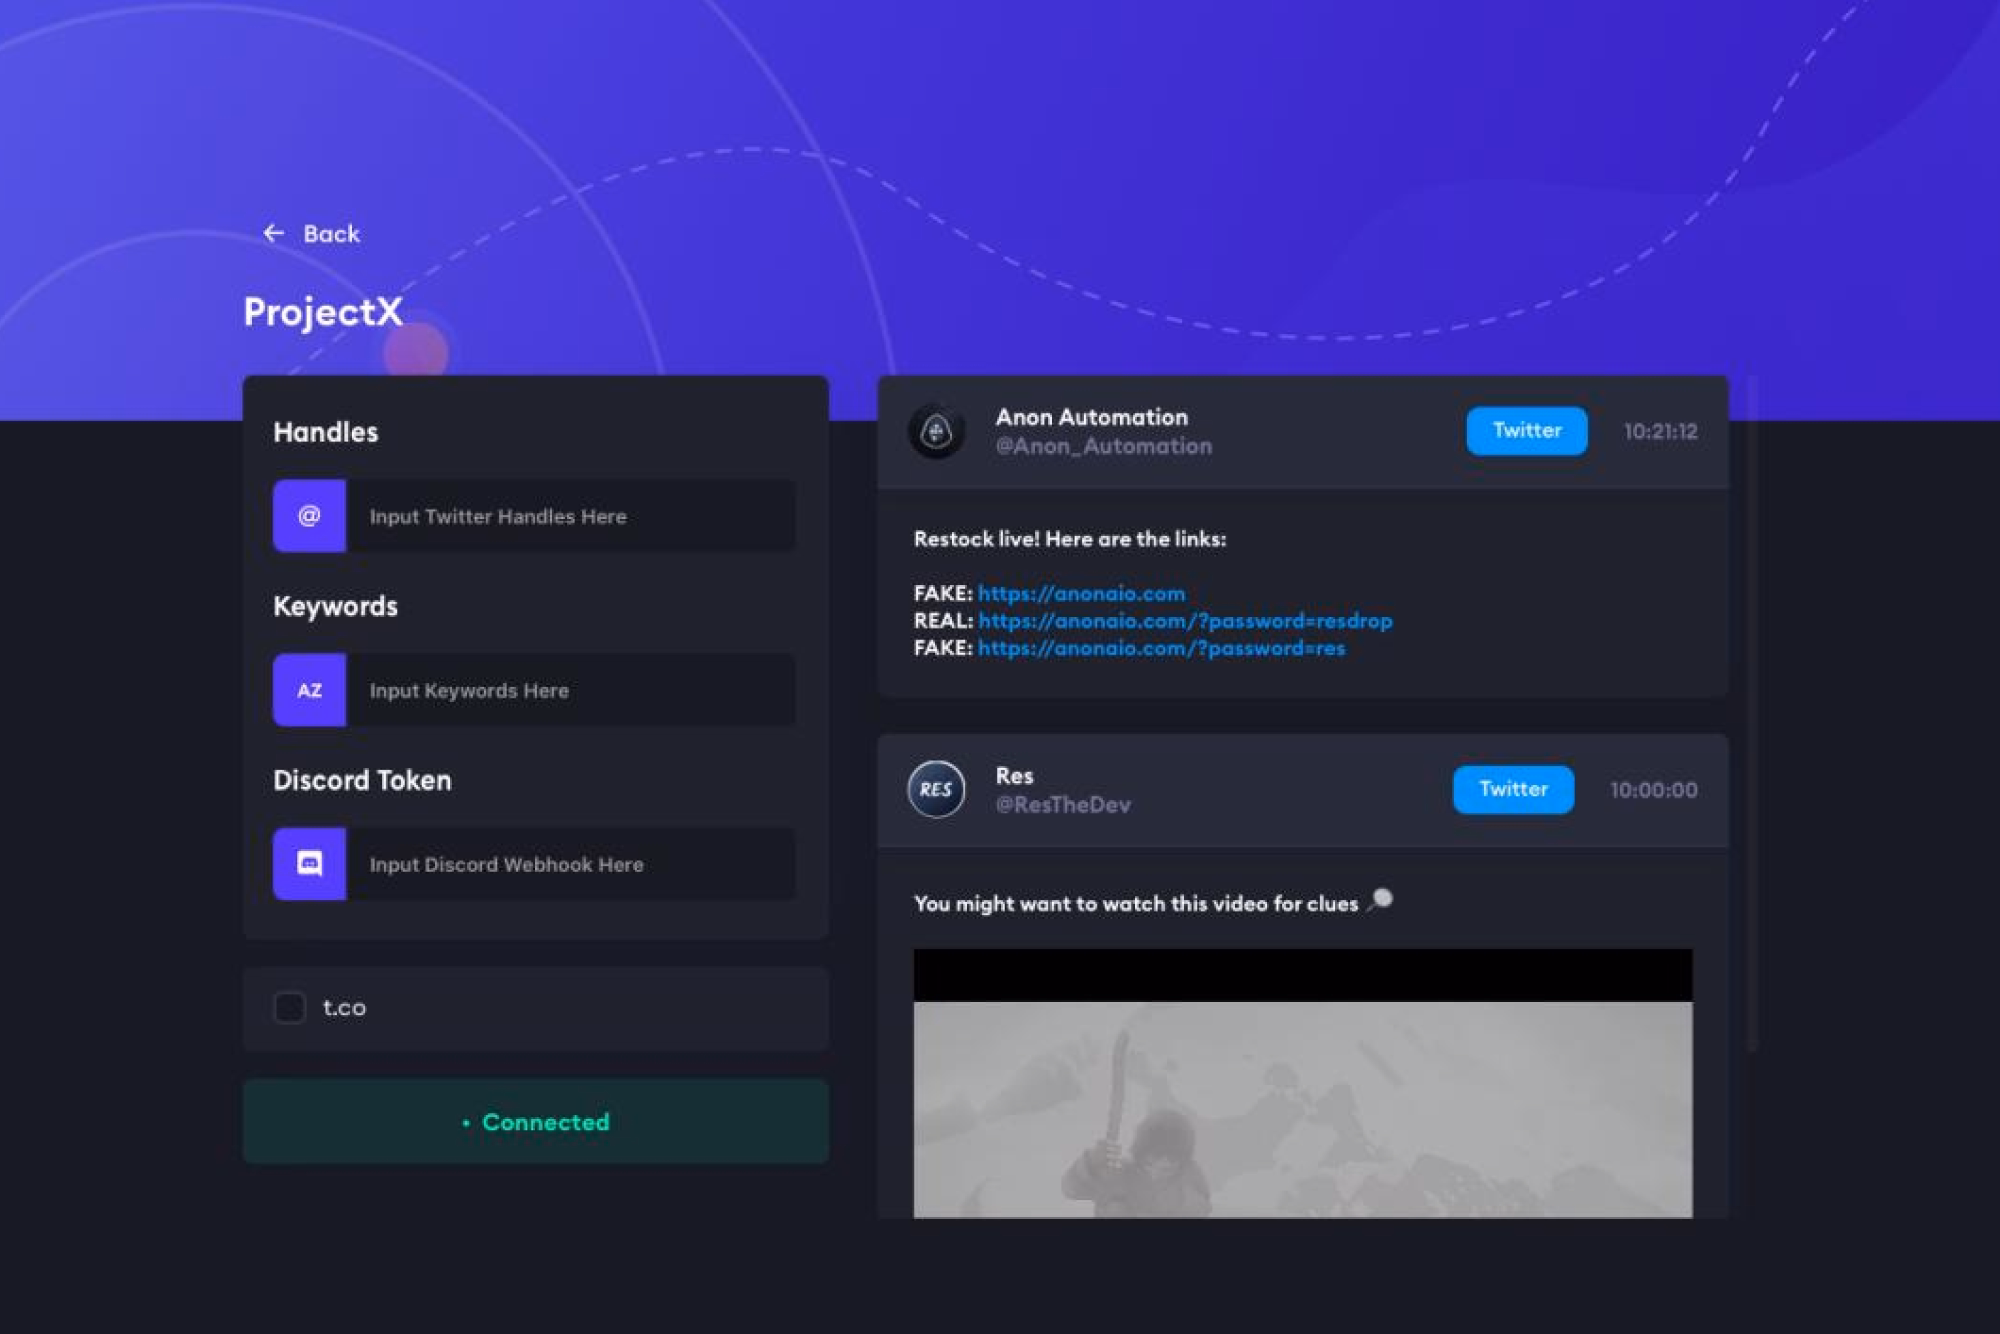Click the Discord logo icon
The height and width of the screenshot is (1334, 2000).
click(x=309, y=864)
